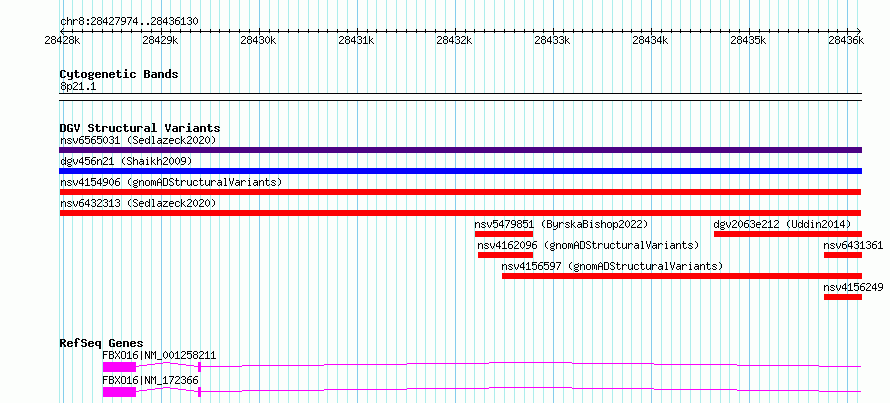The image size is (890, 403).
Task: Click the nsv6565031 dark purple variant bar
Action: pyautogui.click(x=460, y=150)
